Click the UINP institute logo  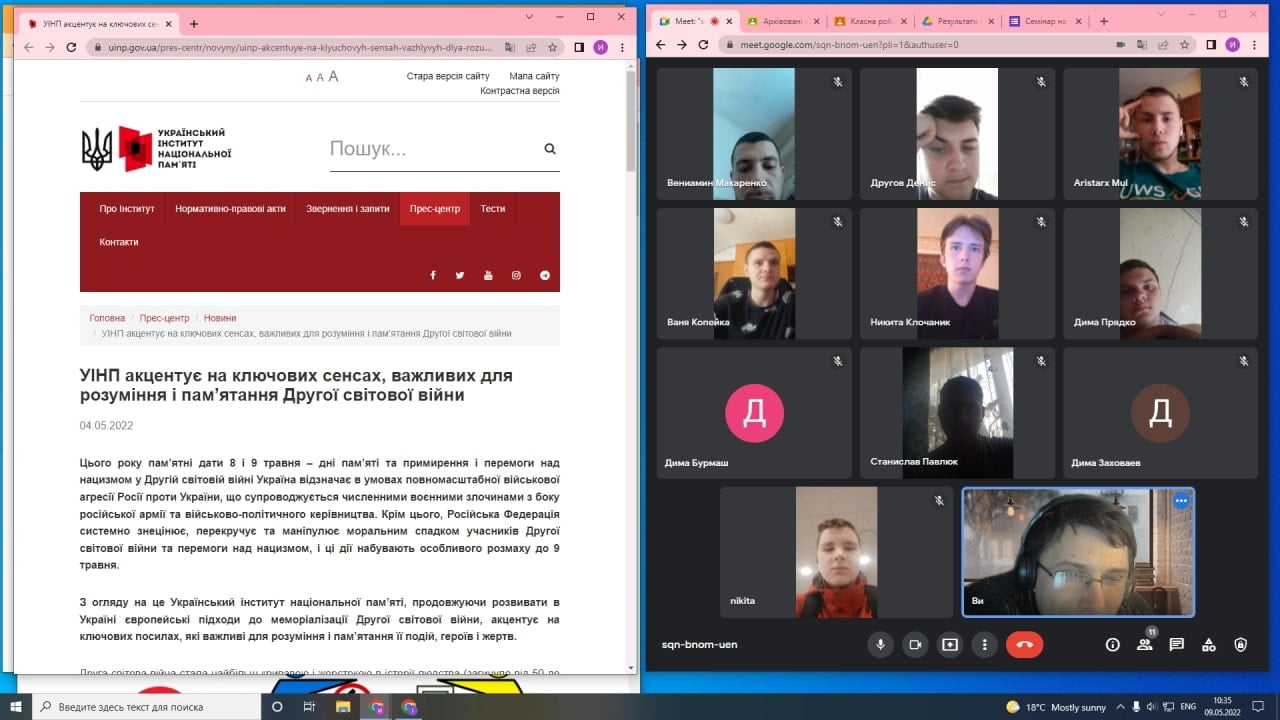tap(156, 149)
